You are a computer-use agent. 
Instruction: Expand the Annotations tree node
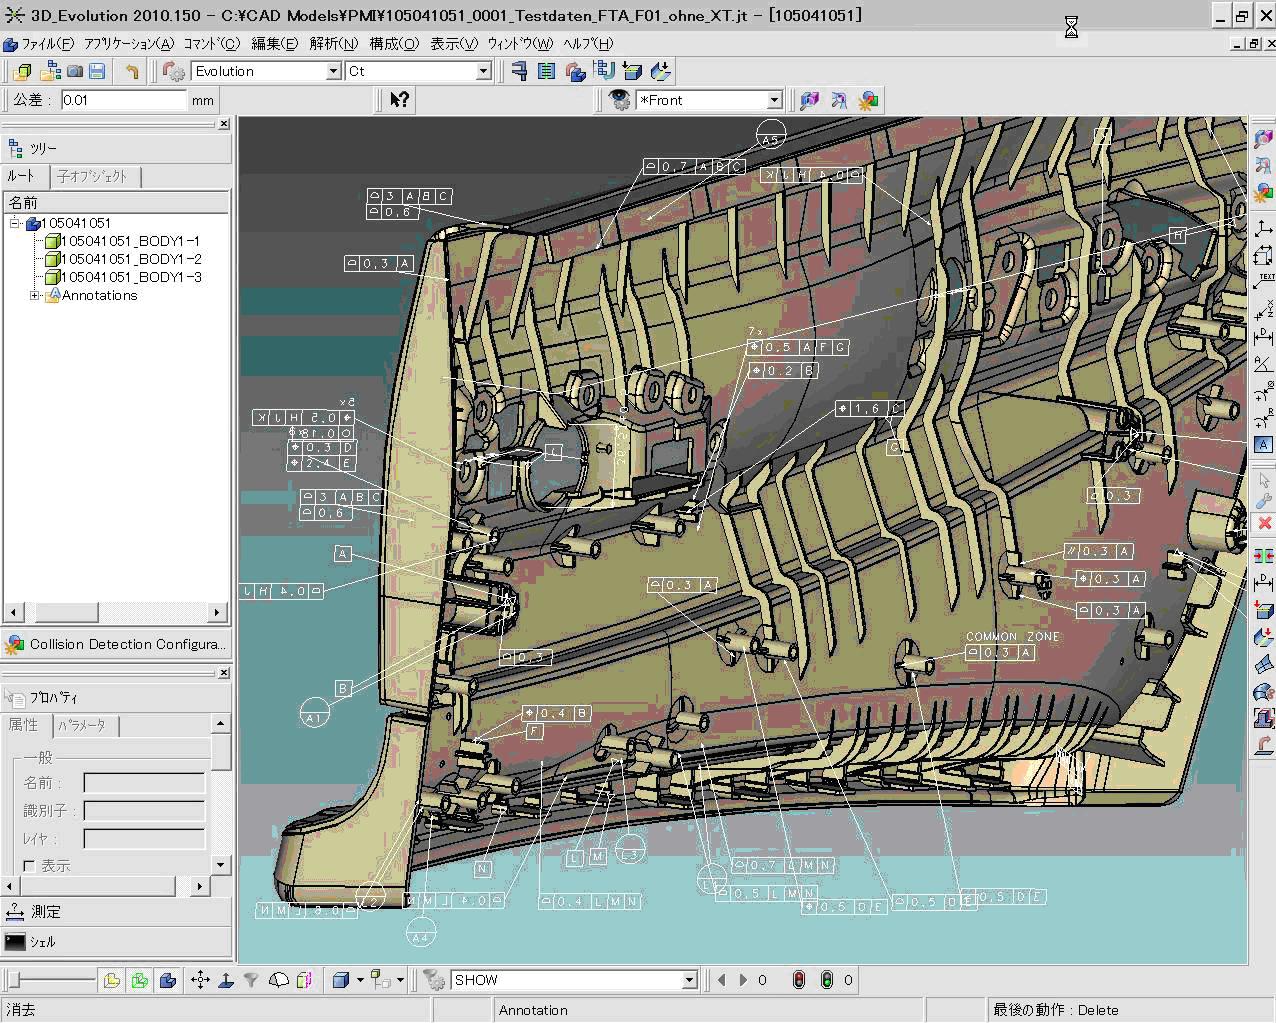[34, 295]
